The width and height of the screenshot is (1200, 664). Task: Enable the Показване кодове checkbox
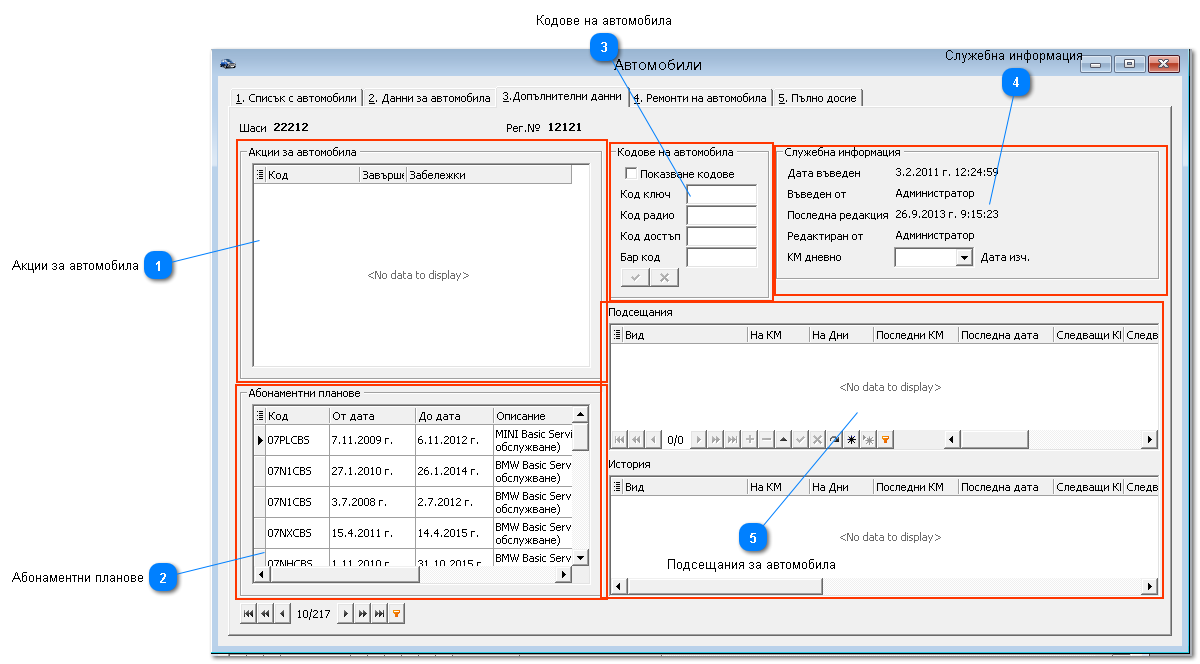tap(631, 174)
